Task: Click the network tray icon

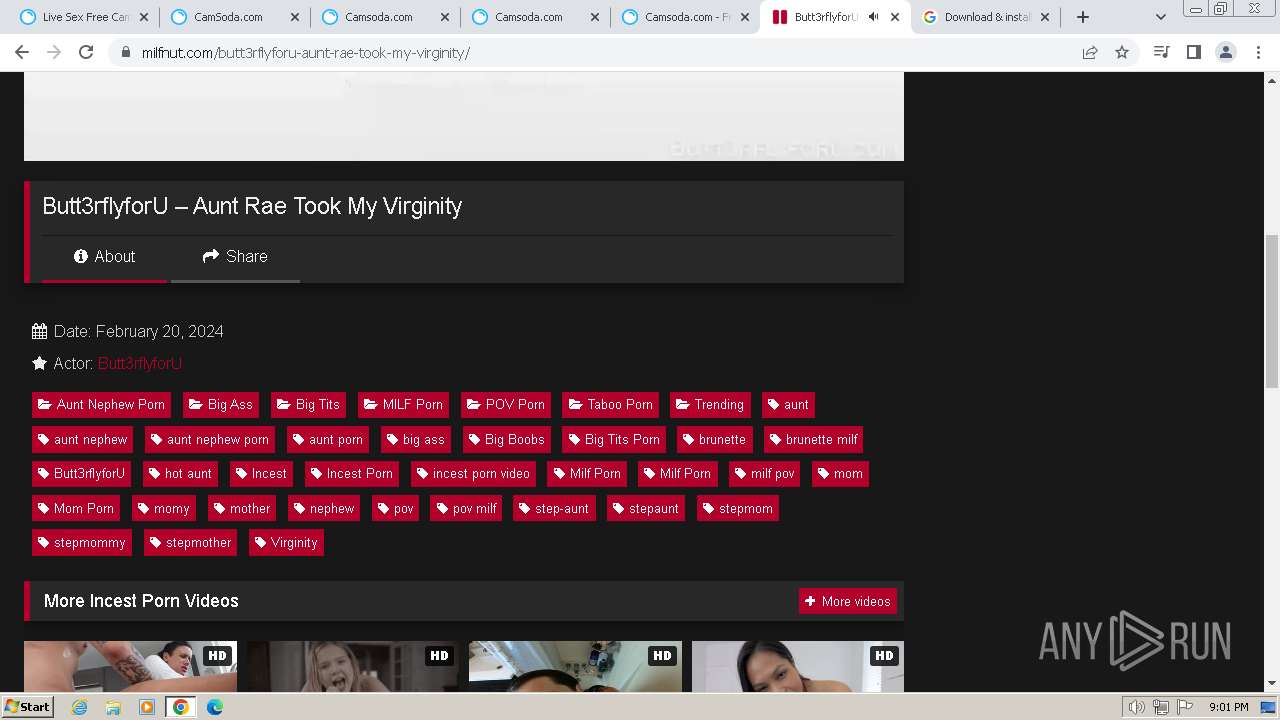Action: [x=1161, y=707]
